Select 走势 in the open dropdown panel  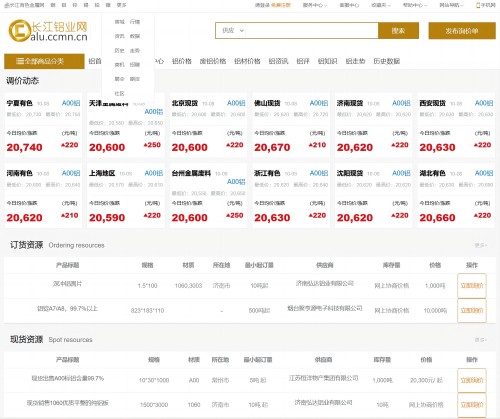pos(135,51)
